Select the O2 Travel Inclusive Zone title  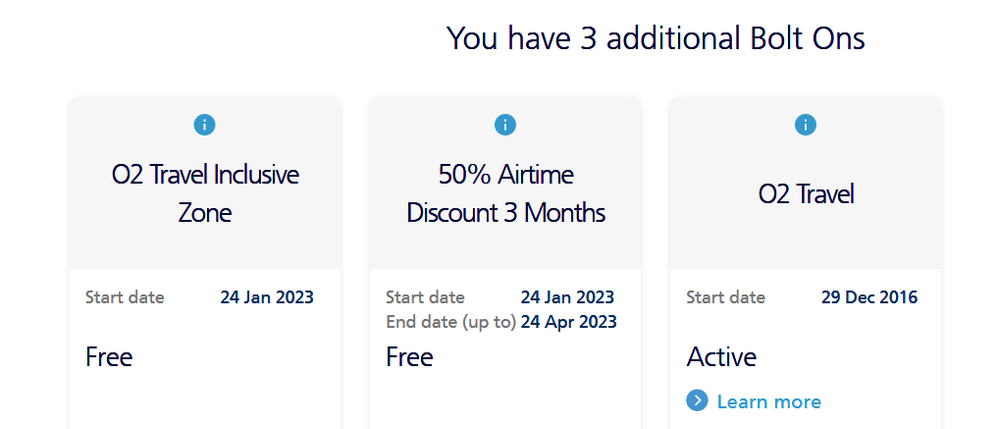[x=205, y=193]
